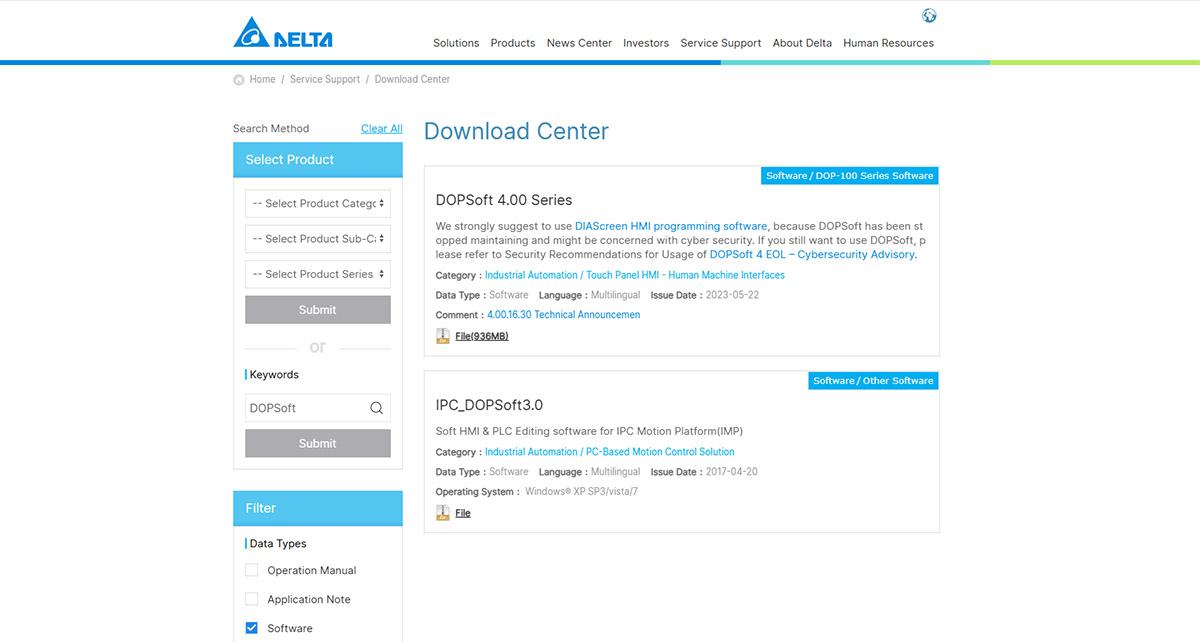Click the zip file icon for DOPSoft 4.00 Series

click(x=443, y=336)
